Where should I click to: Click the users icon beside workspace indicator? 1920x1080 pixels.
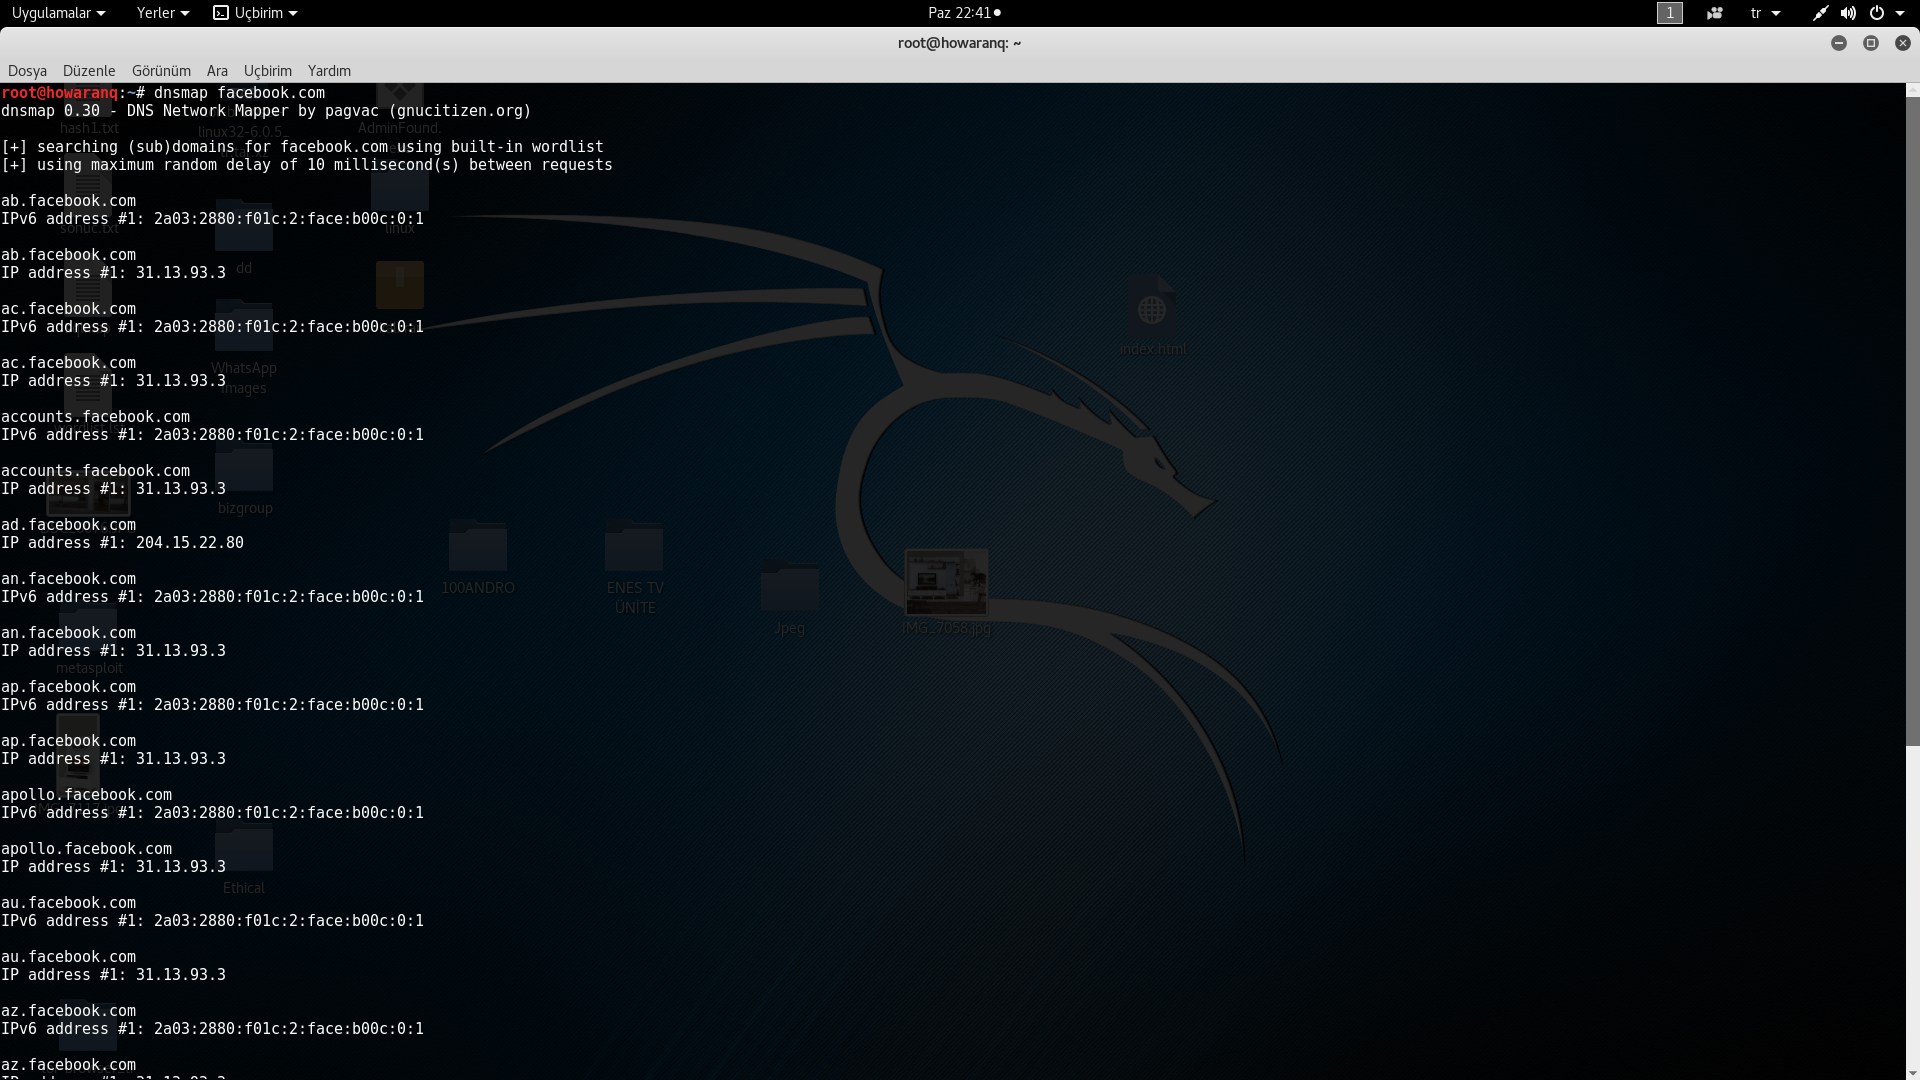(1715, 13)
